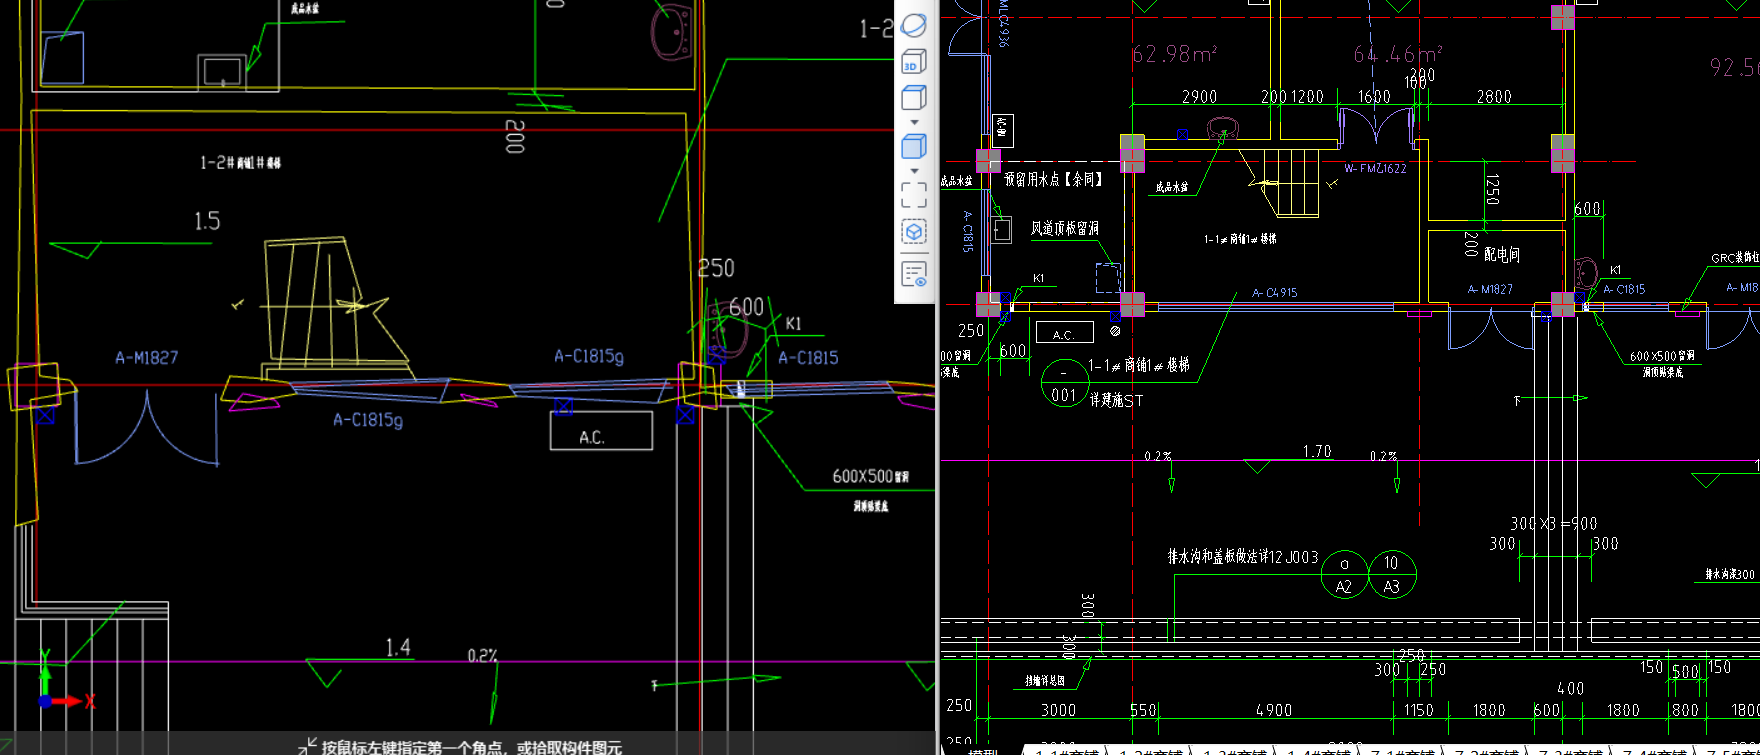Select the 配电间 room label
Viewport: 1760px width, 755px height.
1501,255
